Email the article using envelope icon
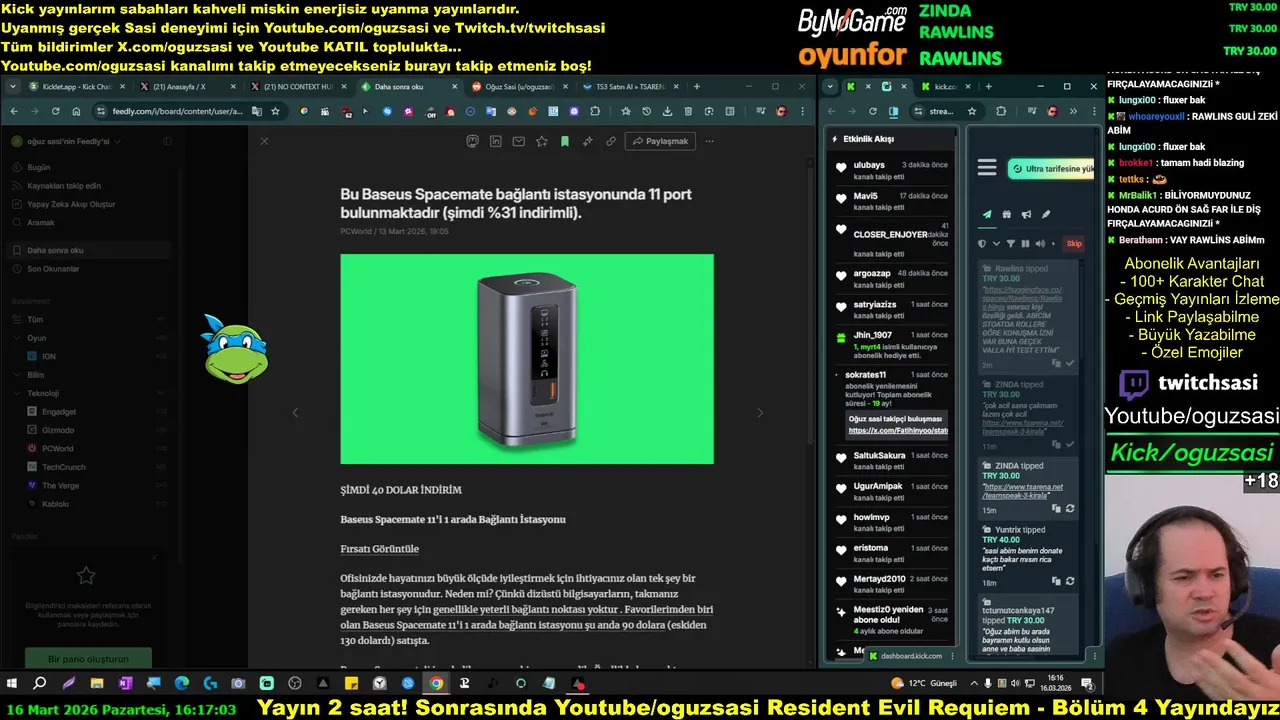This screenshot has width=1280, height=720. click(519, 141)
